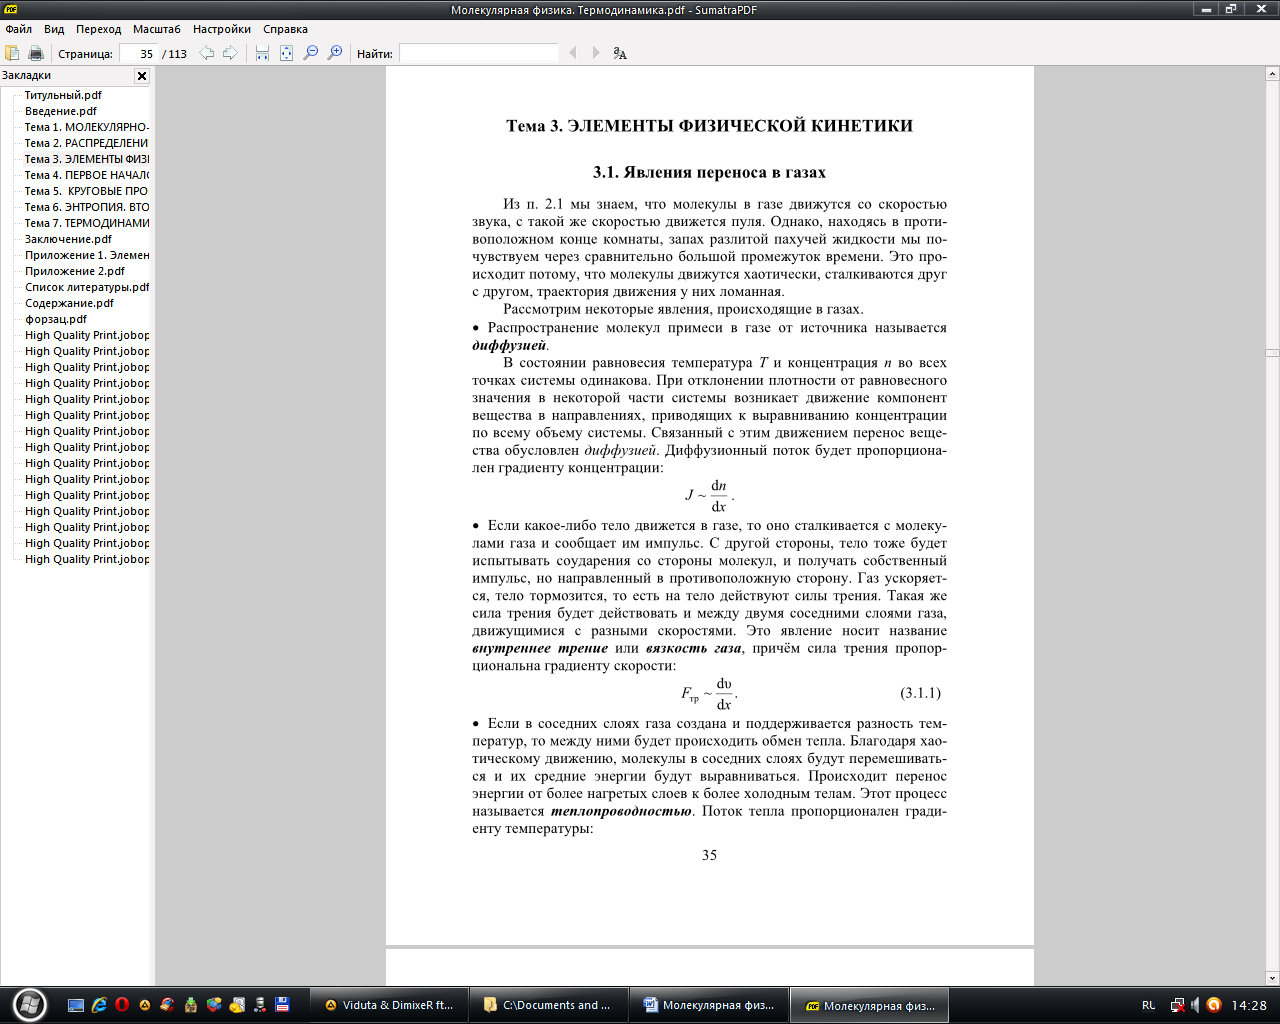
Task: Go to next page arrow icon
Action: click(230, 53)
